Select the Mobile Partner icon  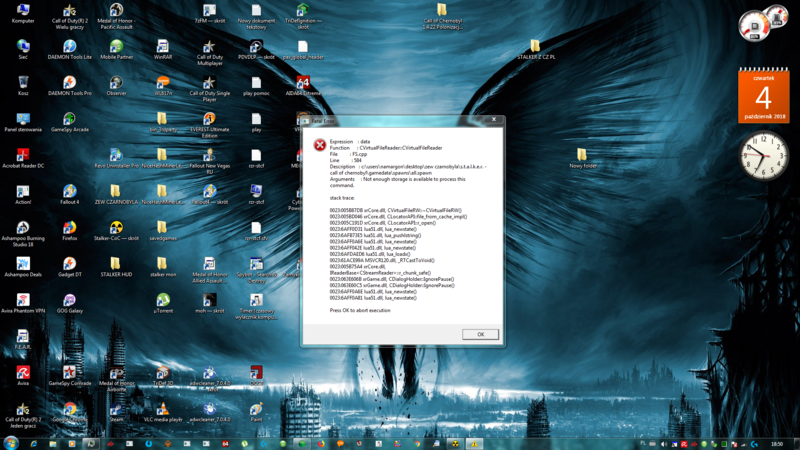[x=116, y=49]
